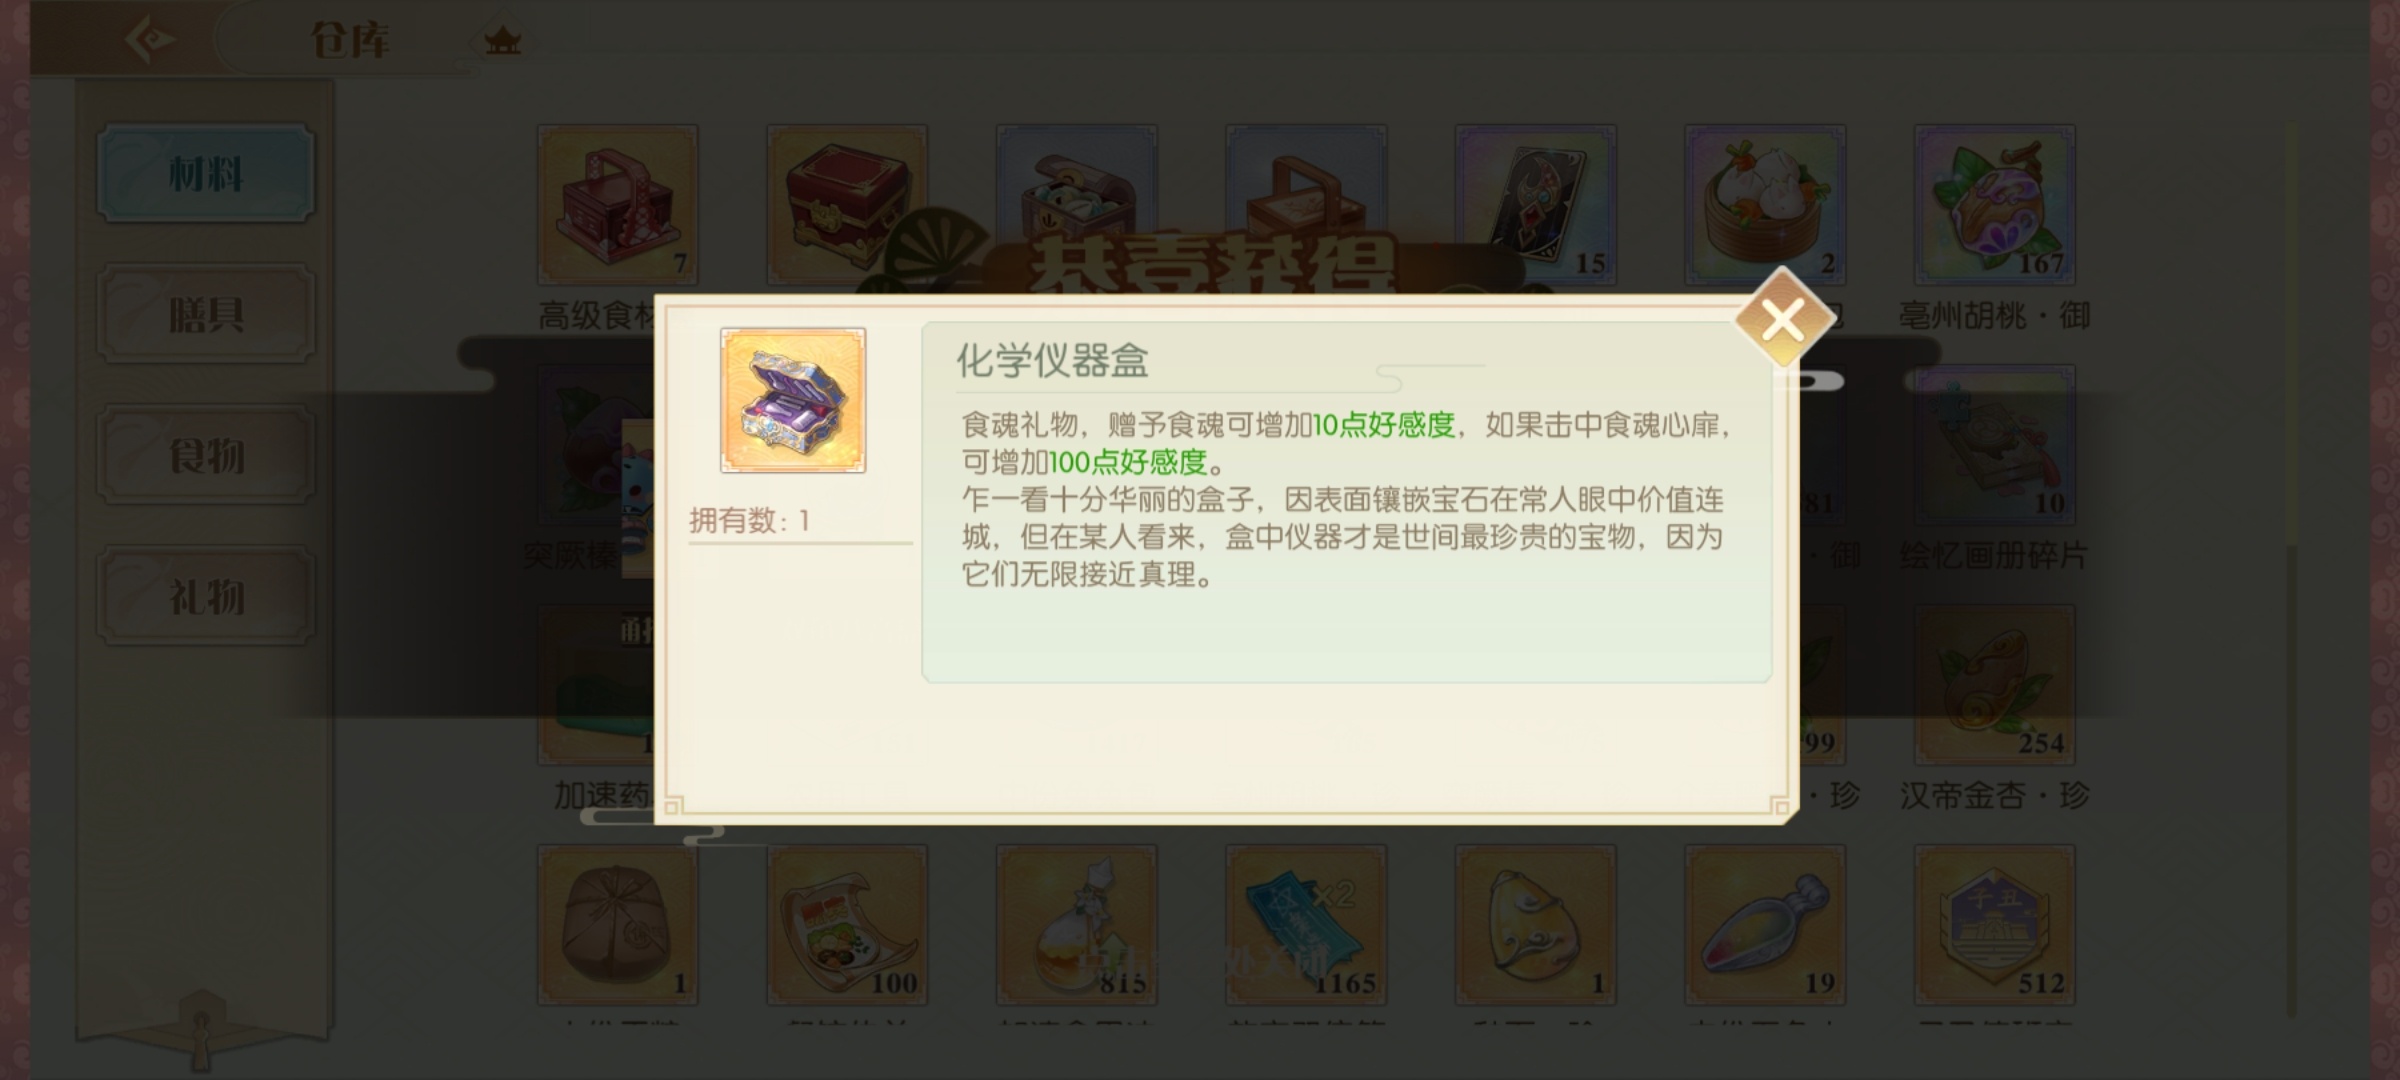
Task: Switch to the 膳具 category tab
Action: point(206,315)
